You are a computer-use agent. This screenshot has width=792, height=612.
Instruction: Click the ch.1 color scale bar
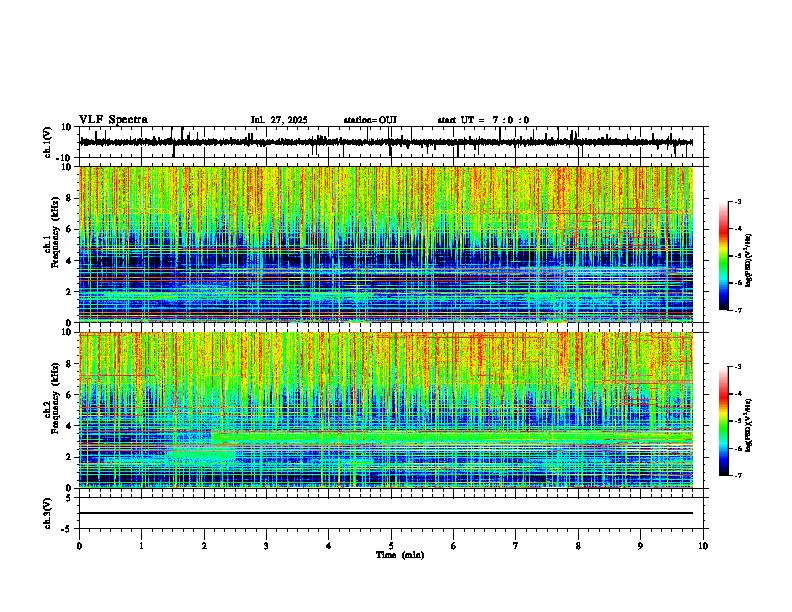(724, 256)
